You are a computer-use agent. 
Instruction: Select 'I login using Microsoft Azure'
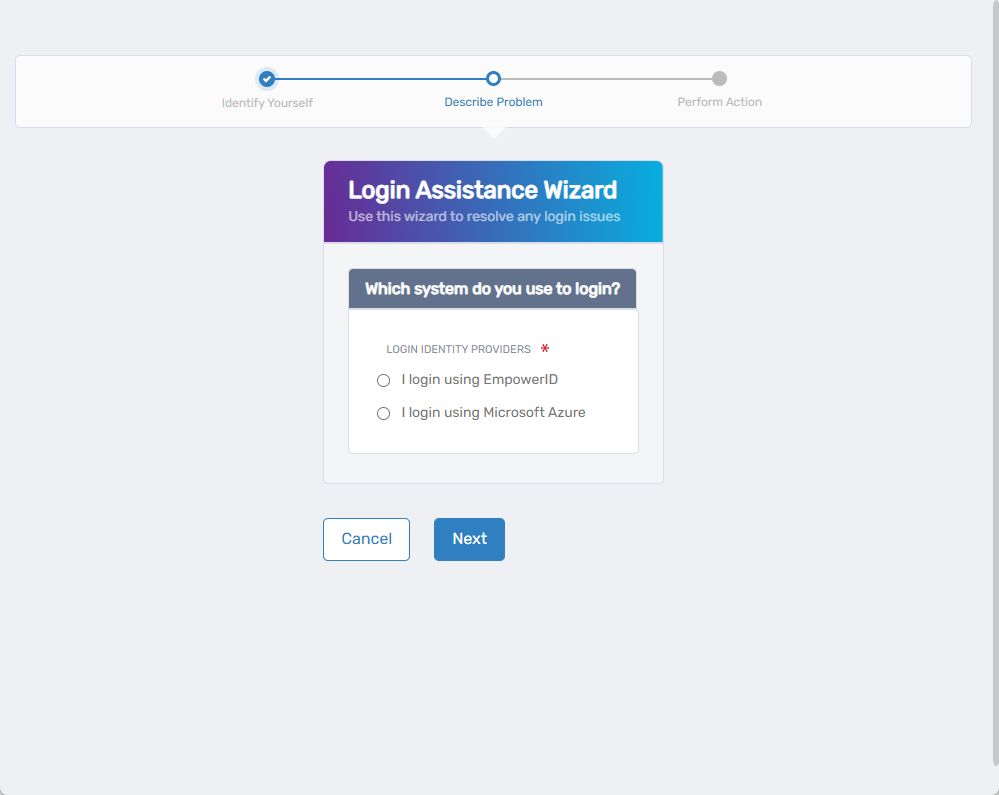[x=383, y=413]
